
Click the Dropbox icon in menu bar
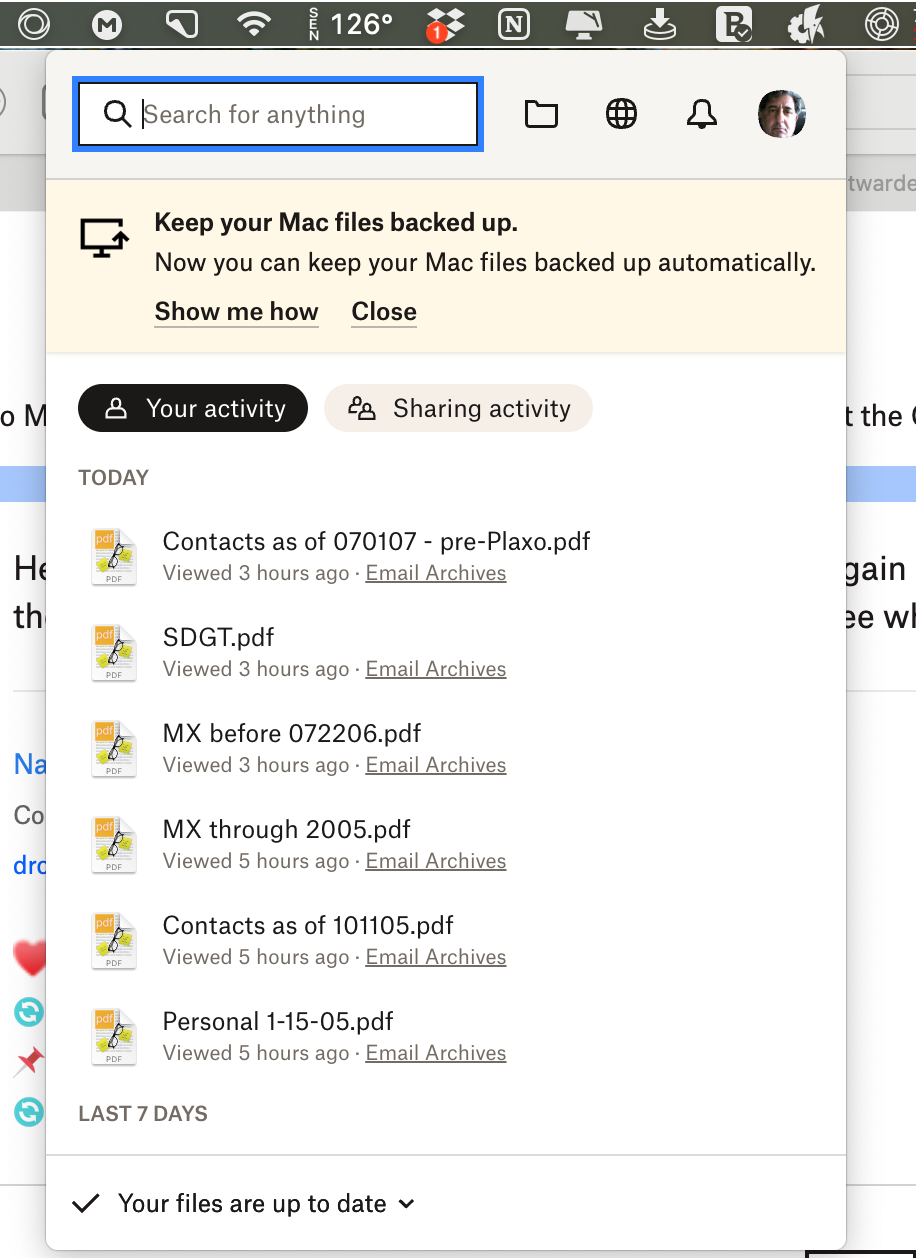(x=441, y=24)
